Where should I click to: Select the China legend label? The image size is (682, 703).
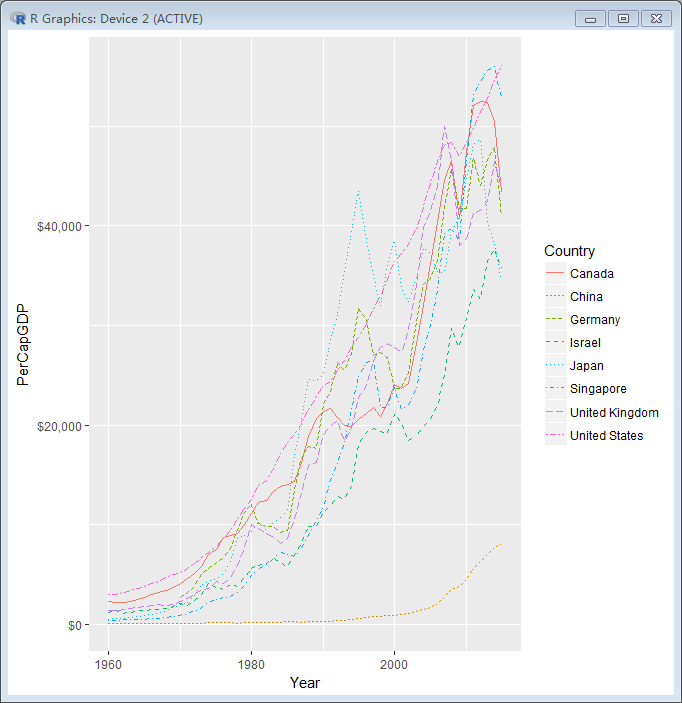point(585,297)
